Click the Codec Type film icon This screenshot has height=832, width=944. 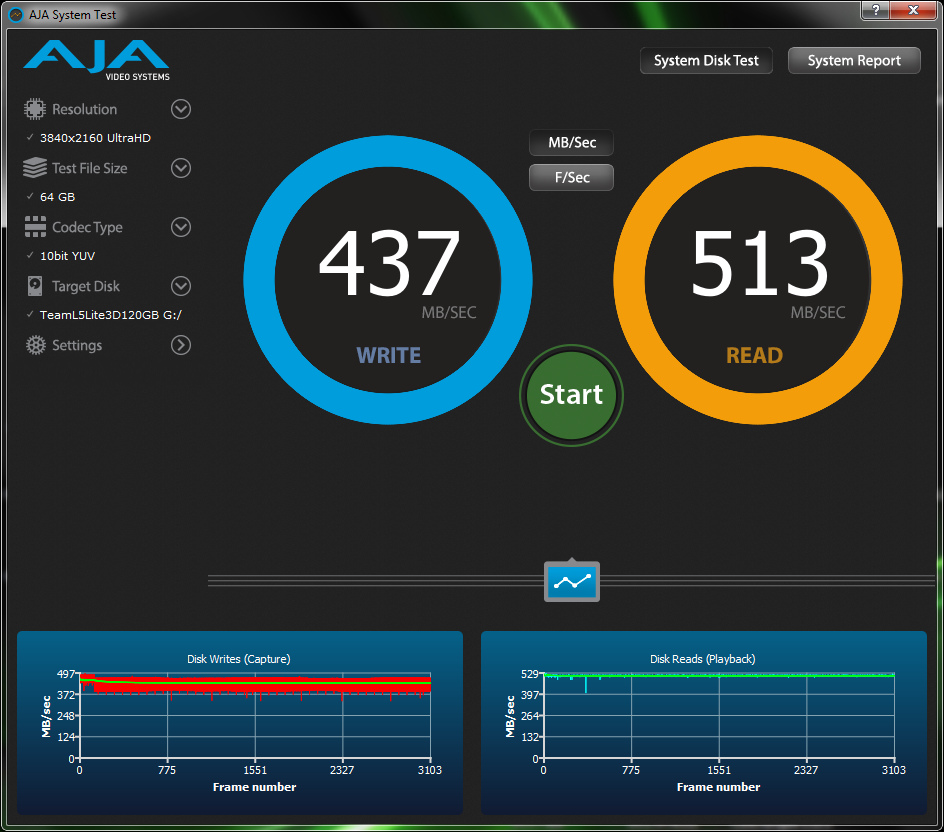coord(35,227)
